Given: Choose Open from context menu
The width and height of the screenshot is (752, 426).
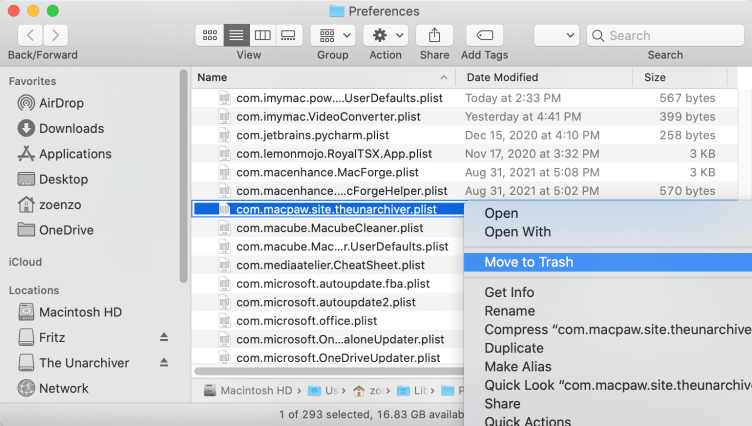Looking at the screenshot, I should point(608,213).
